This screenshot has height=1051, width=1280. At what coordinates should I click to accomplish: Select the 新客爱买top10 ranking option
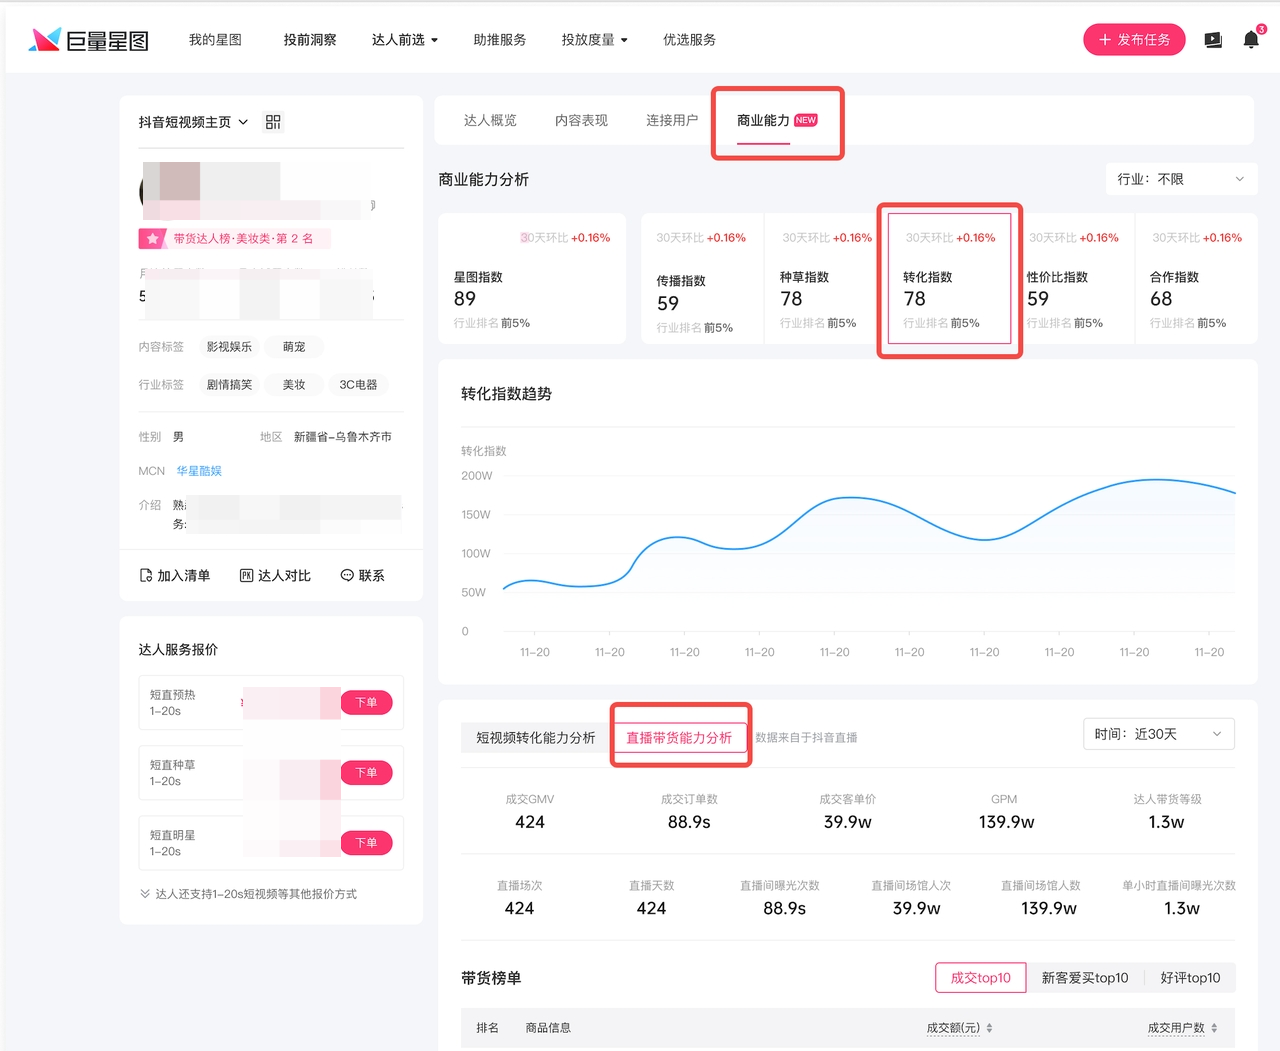point(1084,978)
